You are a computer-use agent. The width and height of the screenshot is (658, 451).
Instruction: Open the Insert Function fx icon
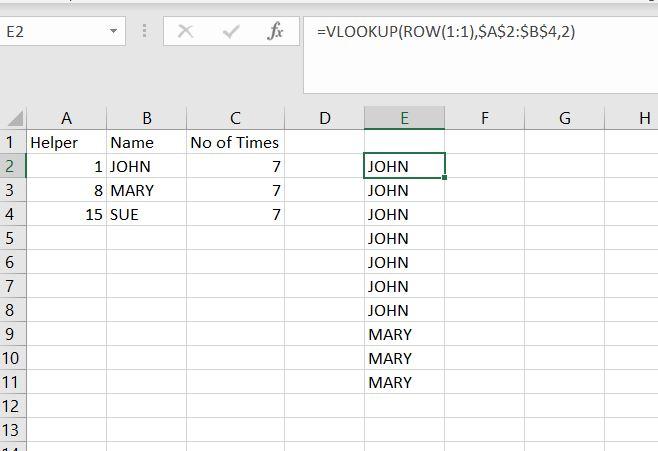[275, 31]
